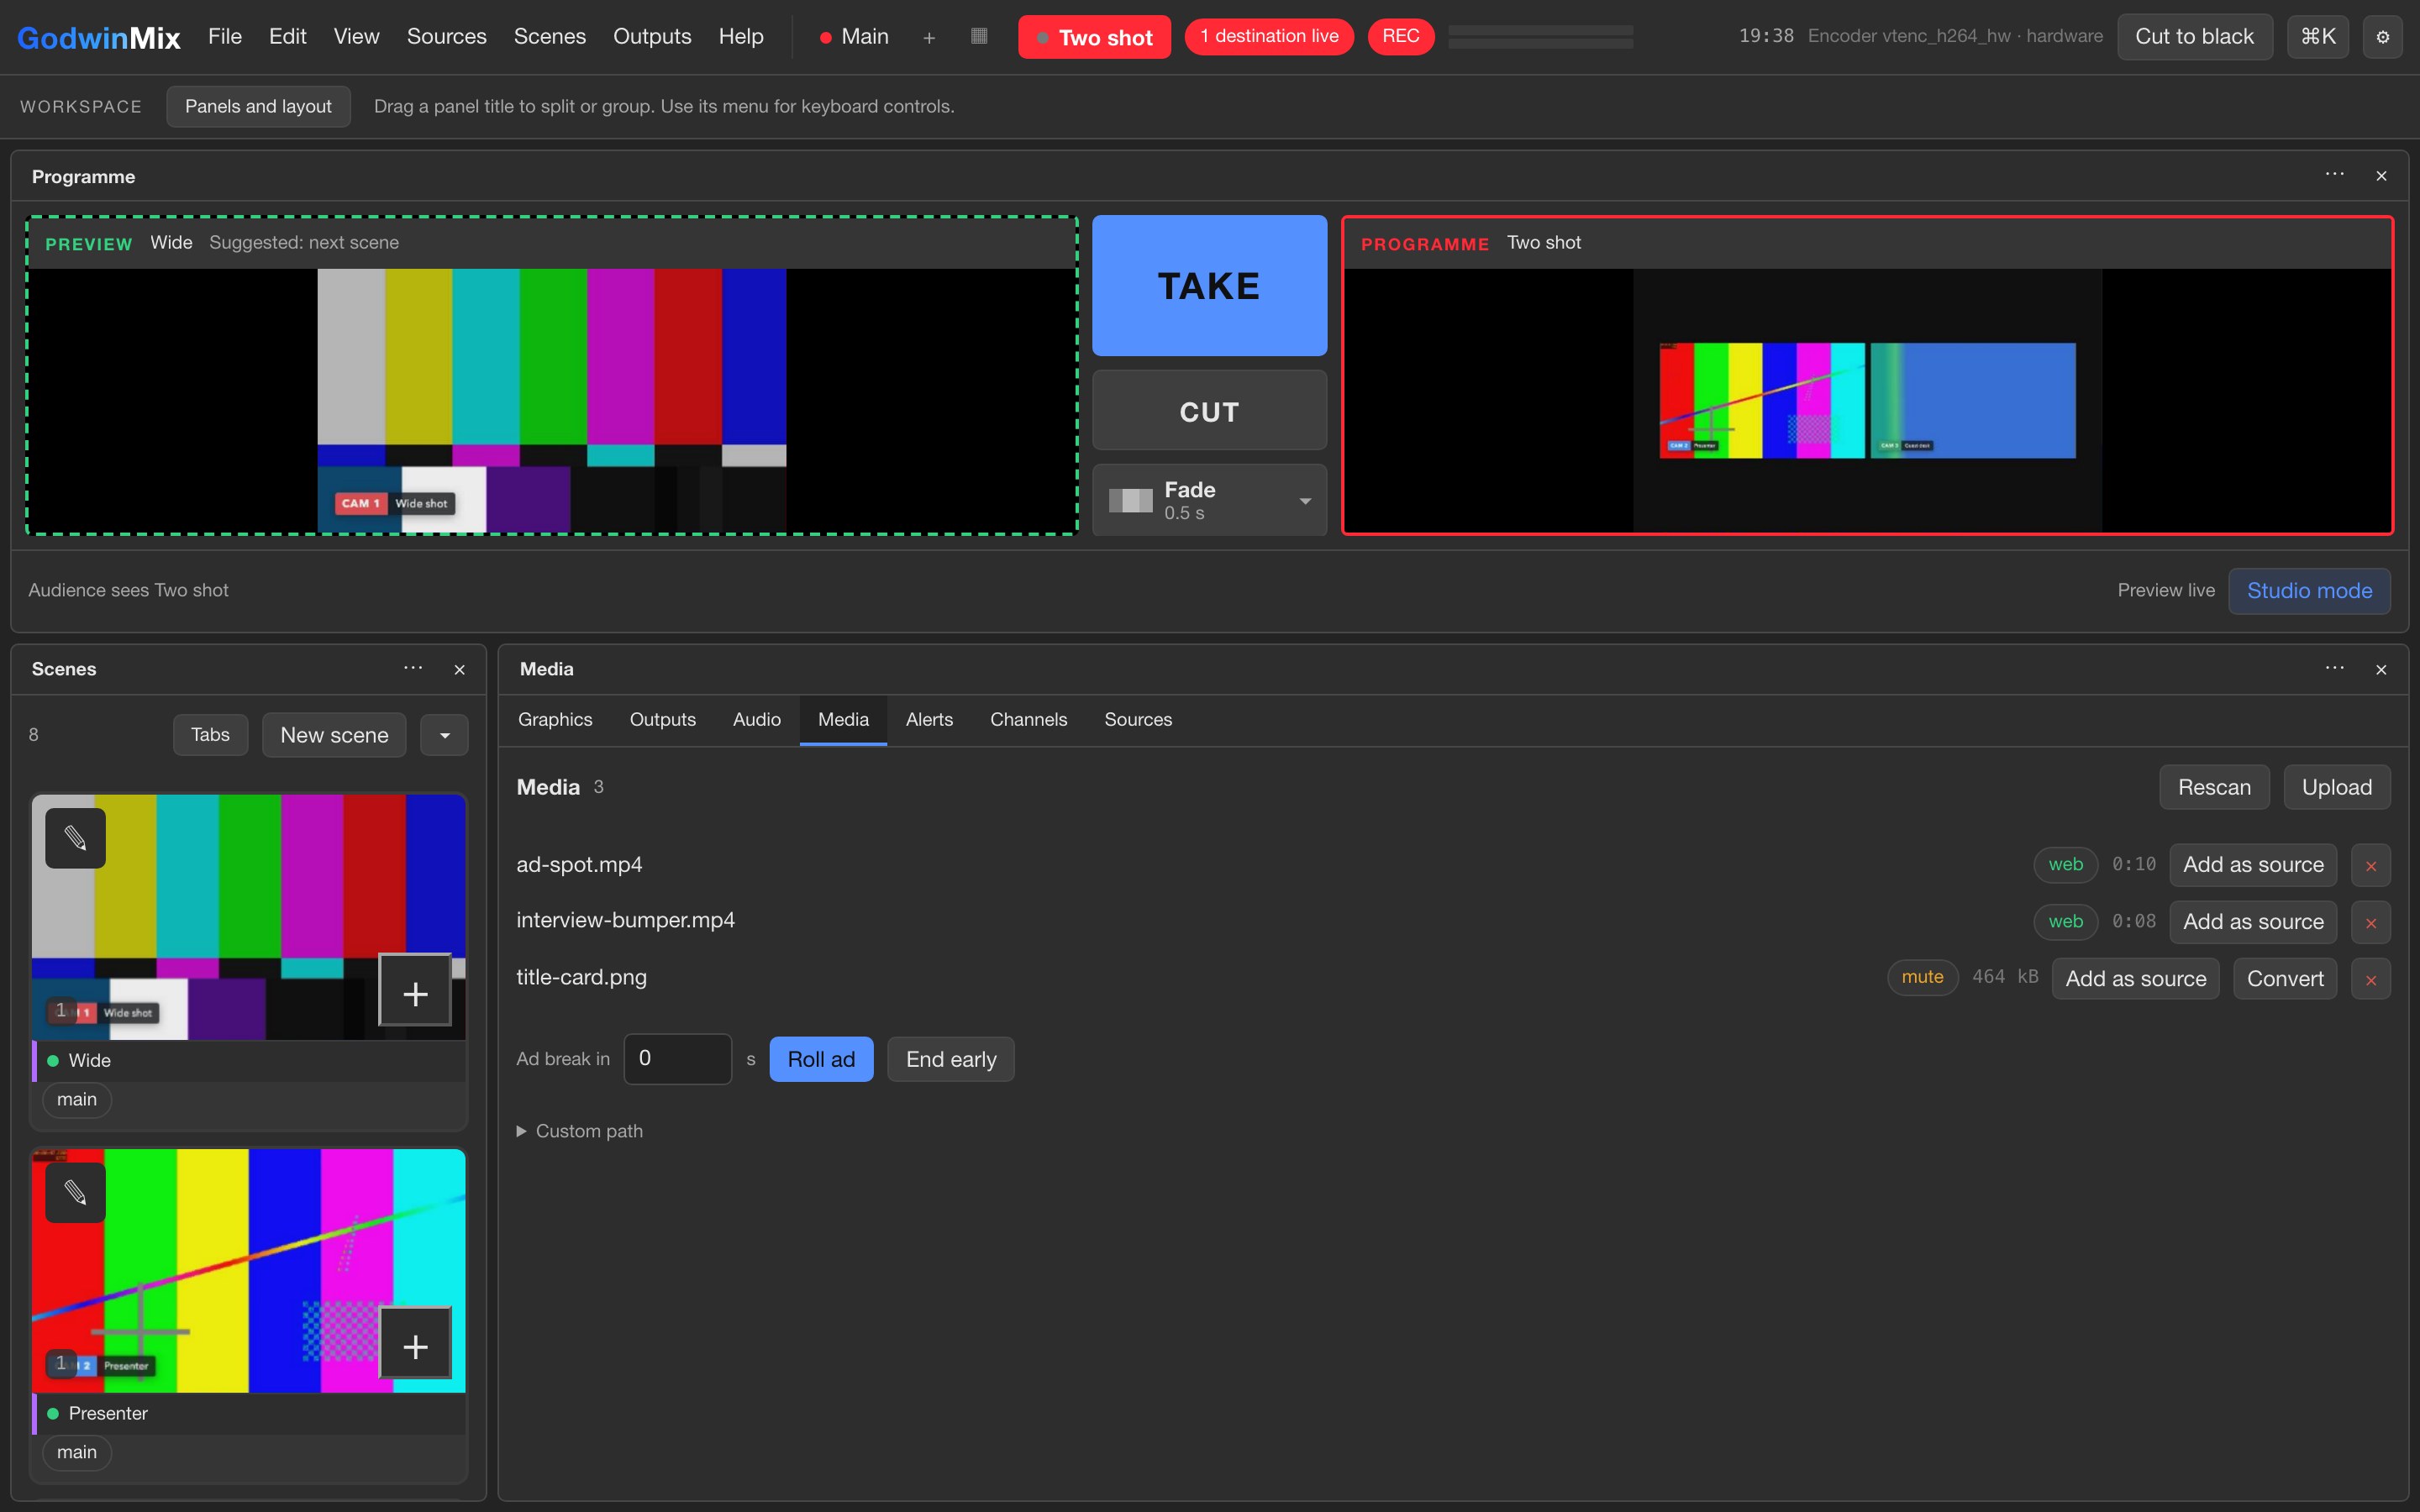Click the Ad break in seconds field
The height and width of the screenshot is (1512, 2420).
677,1059
